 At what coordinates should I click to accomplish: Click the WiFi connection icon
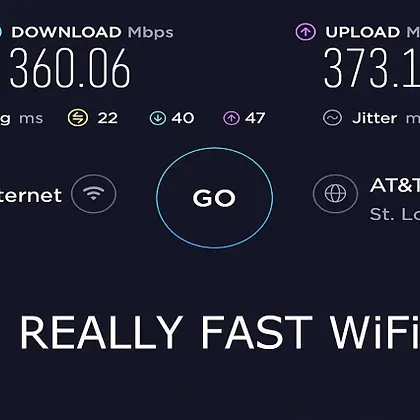coord(94,193)
